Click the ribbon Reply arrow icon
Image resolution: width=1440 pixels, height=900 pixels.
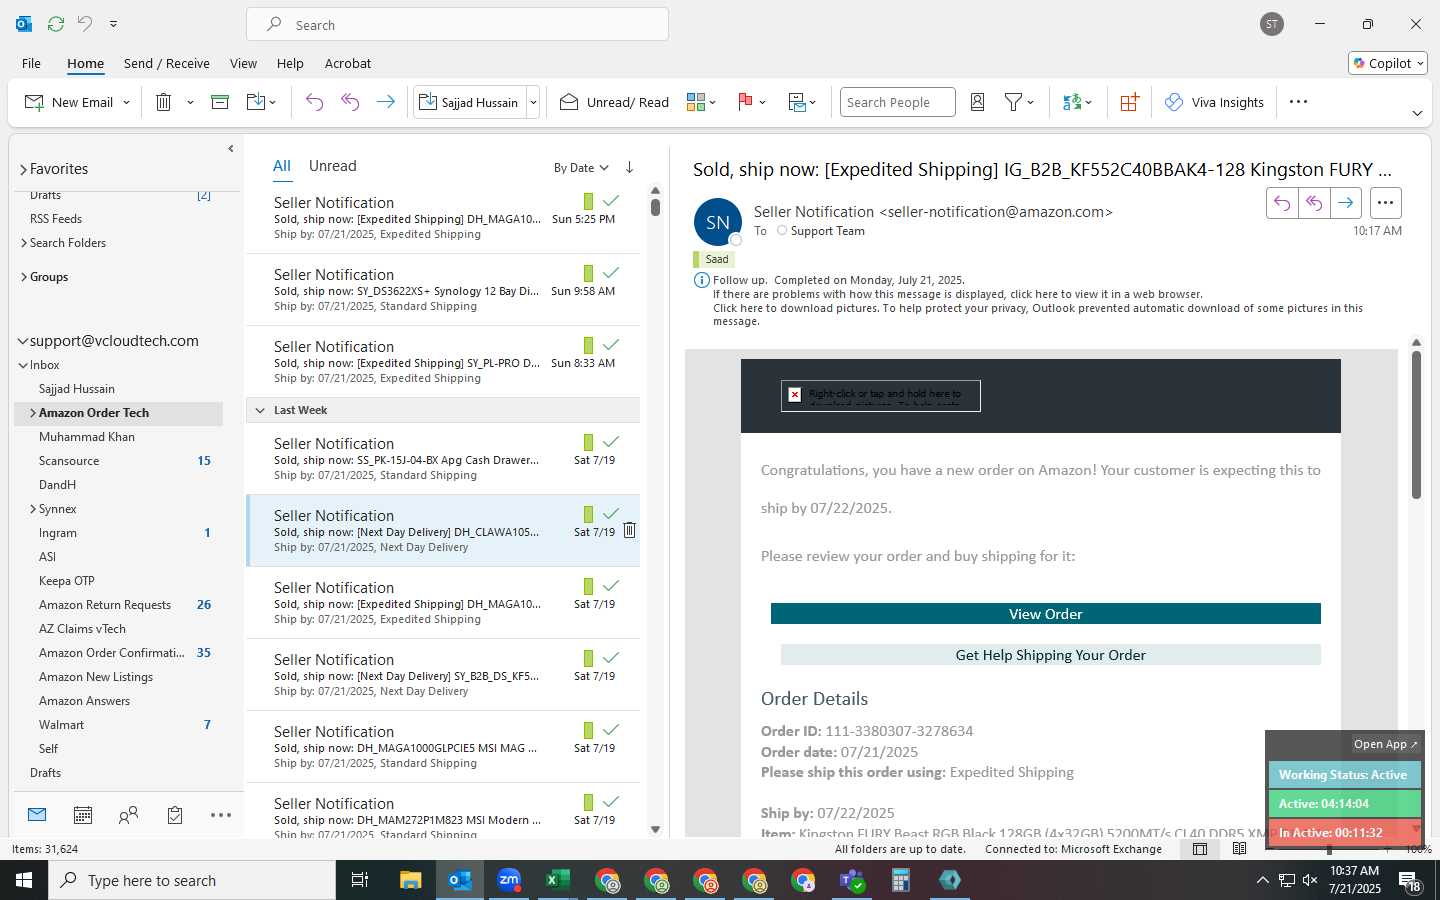click(314, 102)
